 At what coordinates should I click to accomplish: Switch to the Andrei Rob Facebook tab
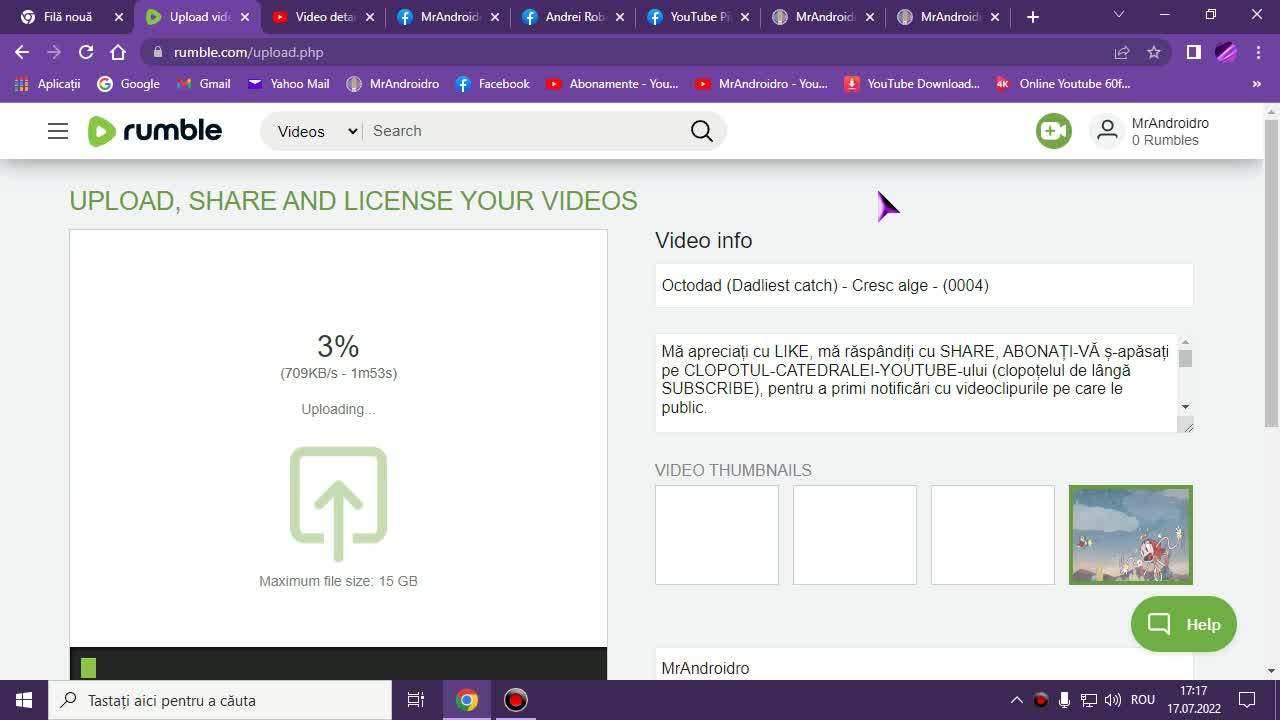coord(574,17)
